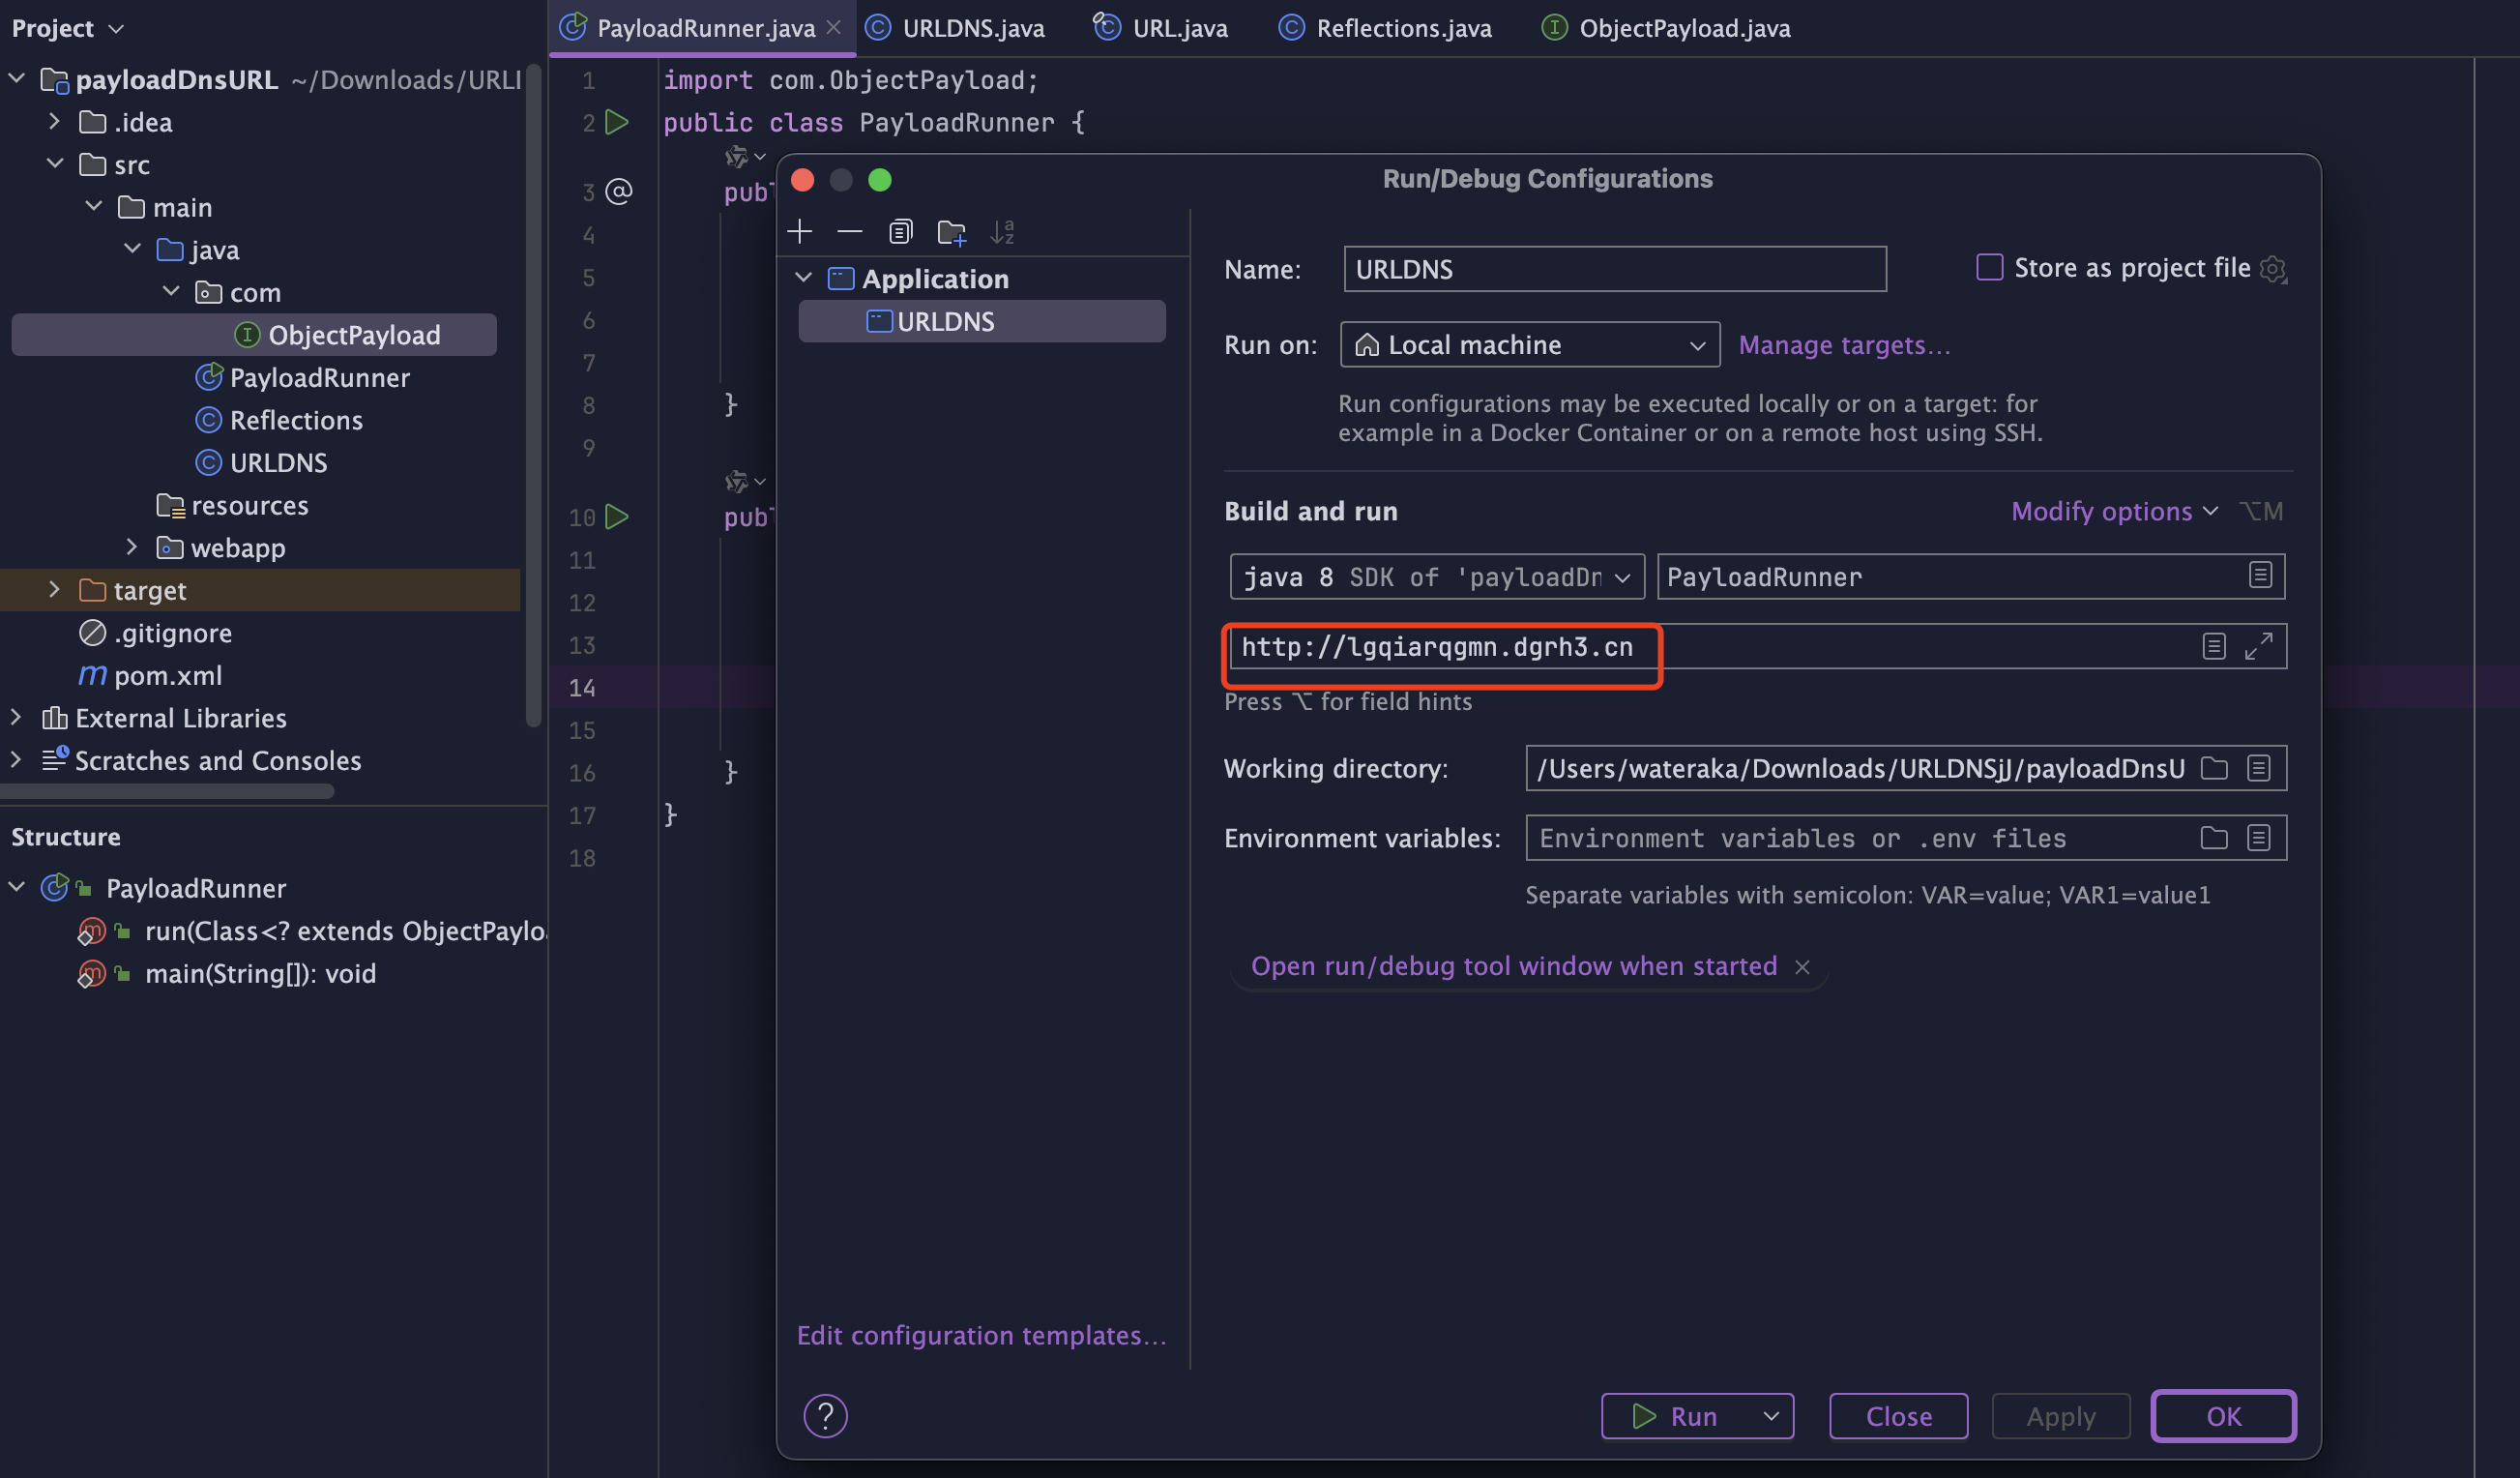Click the expand program arguments icon
Viewport: 2520px width, 1478px height.
pyautogui.click(x=2260, y=646)
